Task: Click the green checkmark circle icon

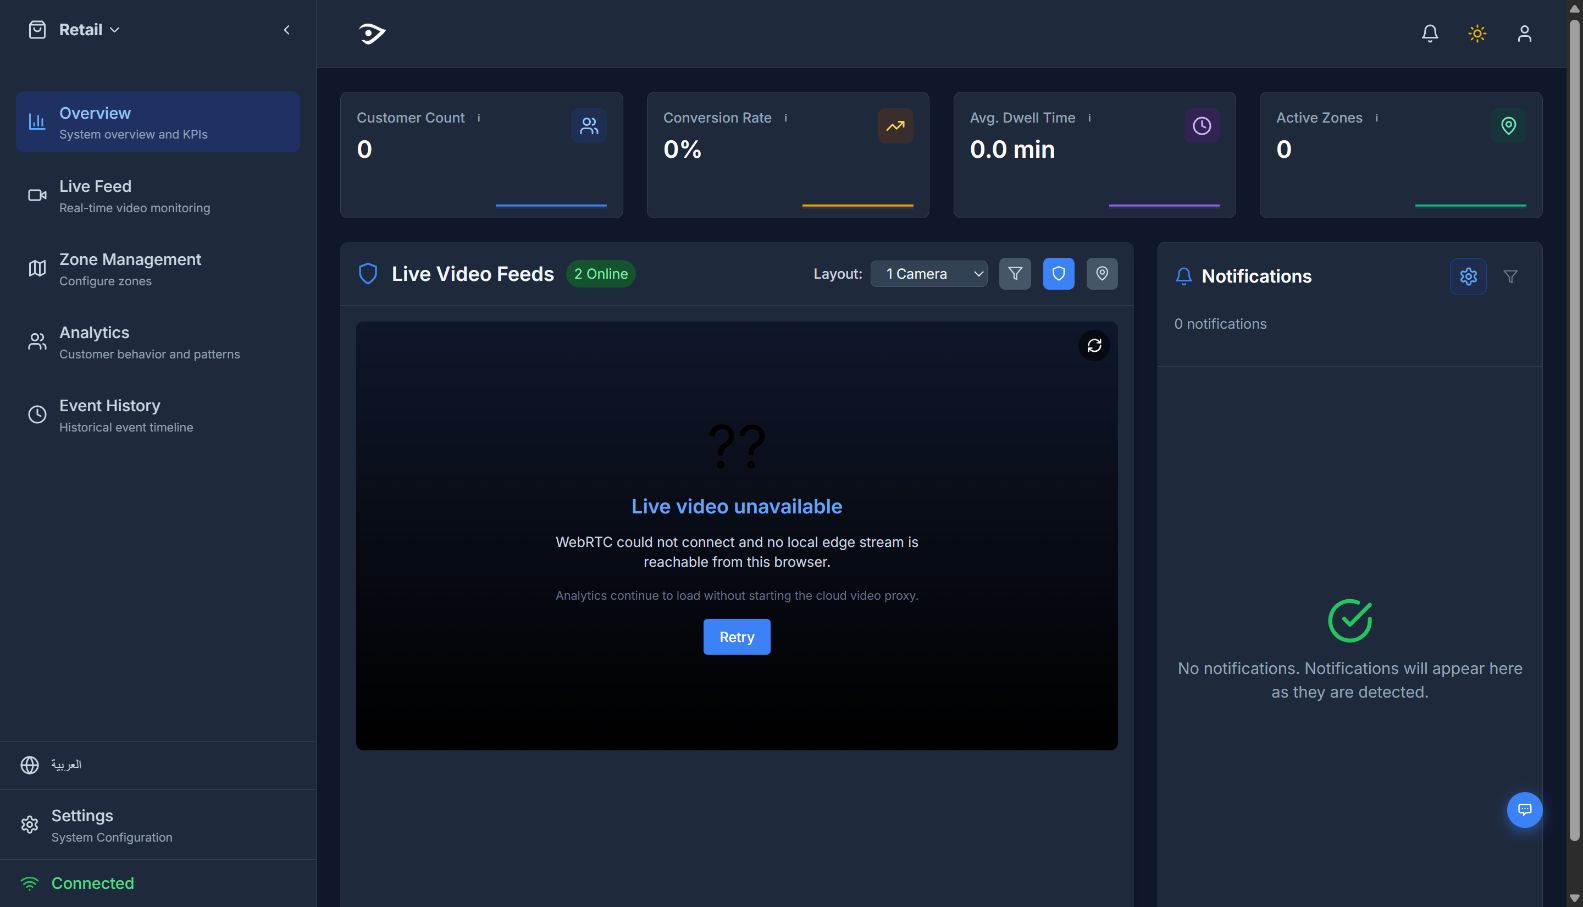Action: click(x=1350, y=621)
